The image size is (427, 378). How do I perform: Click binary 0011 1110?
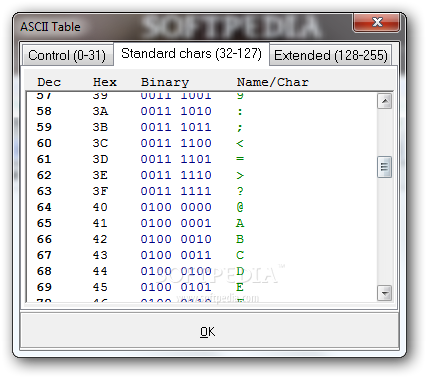pos(176,175)
